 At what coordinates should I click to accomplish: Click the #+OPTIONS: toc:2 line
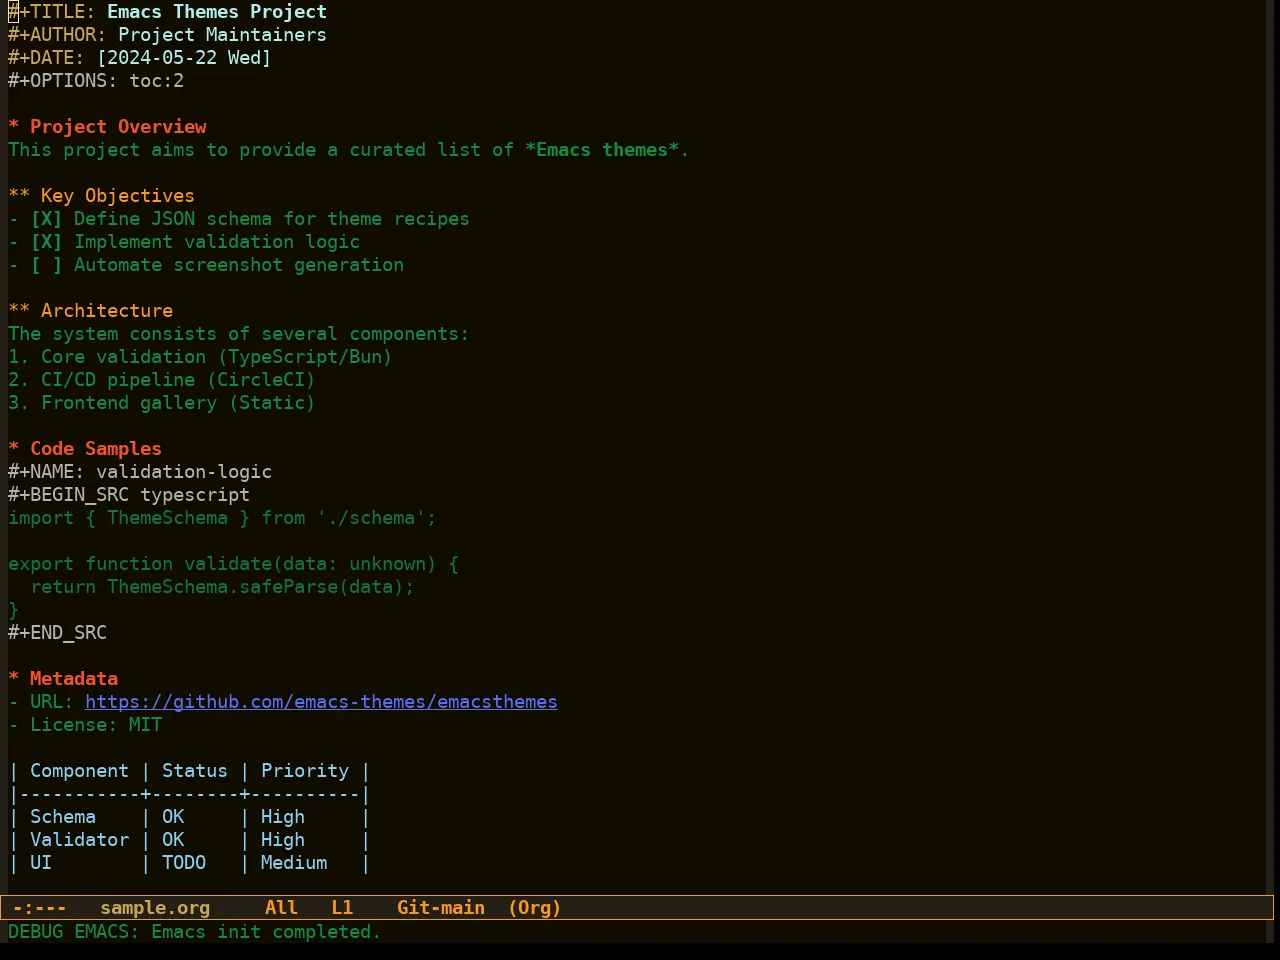tap(96, 81)
